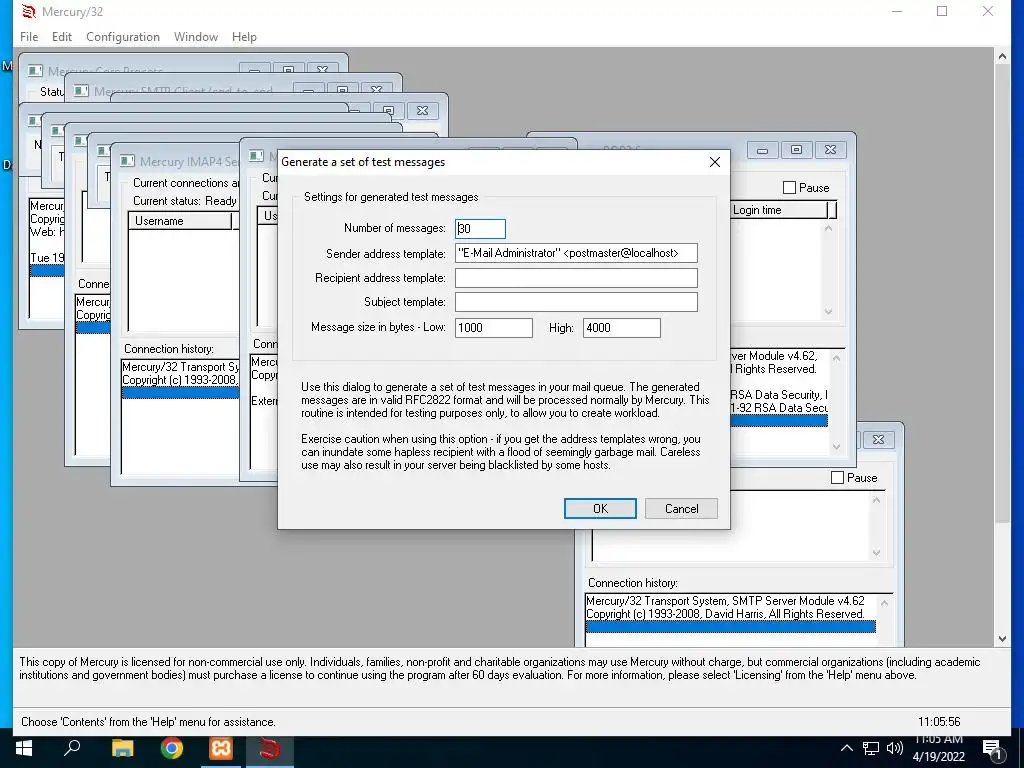Image resolution: width=1024 pixels, height=768 pixels.
Task: Click the Message size High field
Action: pos(622,328)
